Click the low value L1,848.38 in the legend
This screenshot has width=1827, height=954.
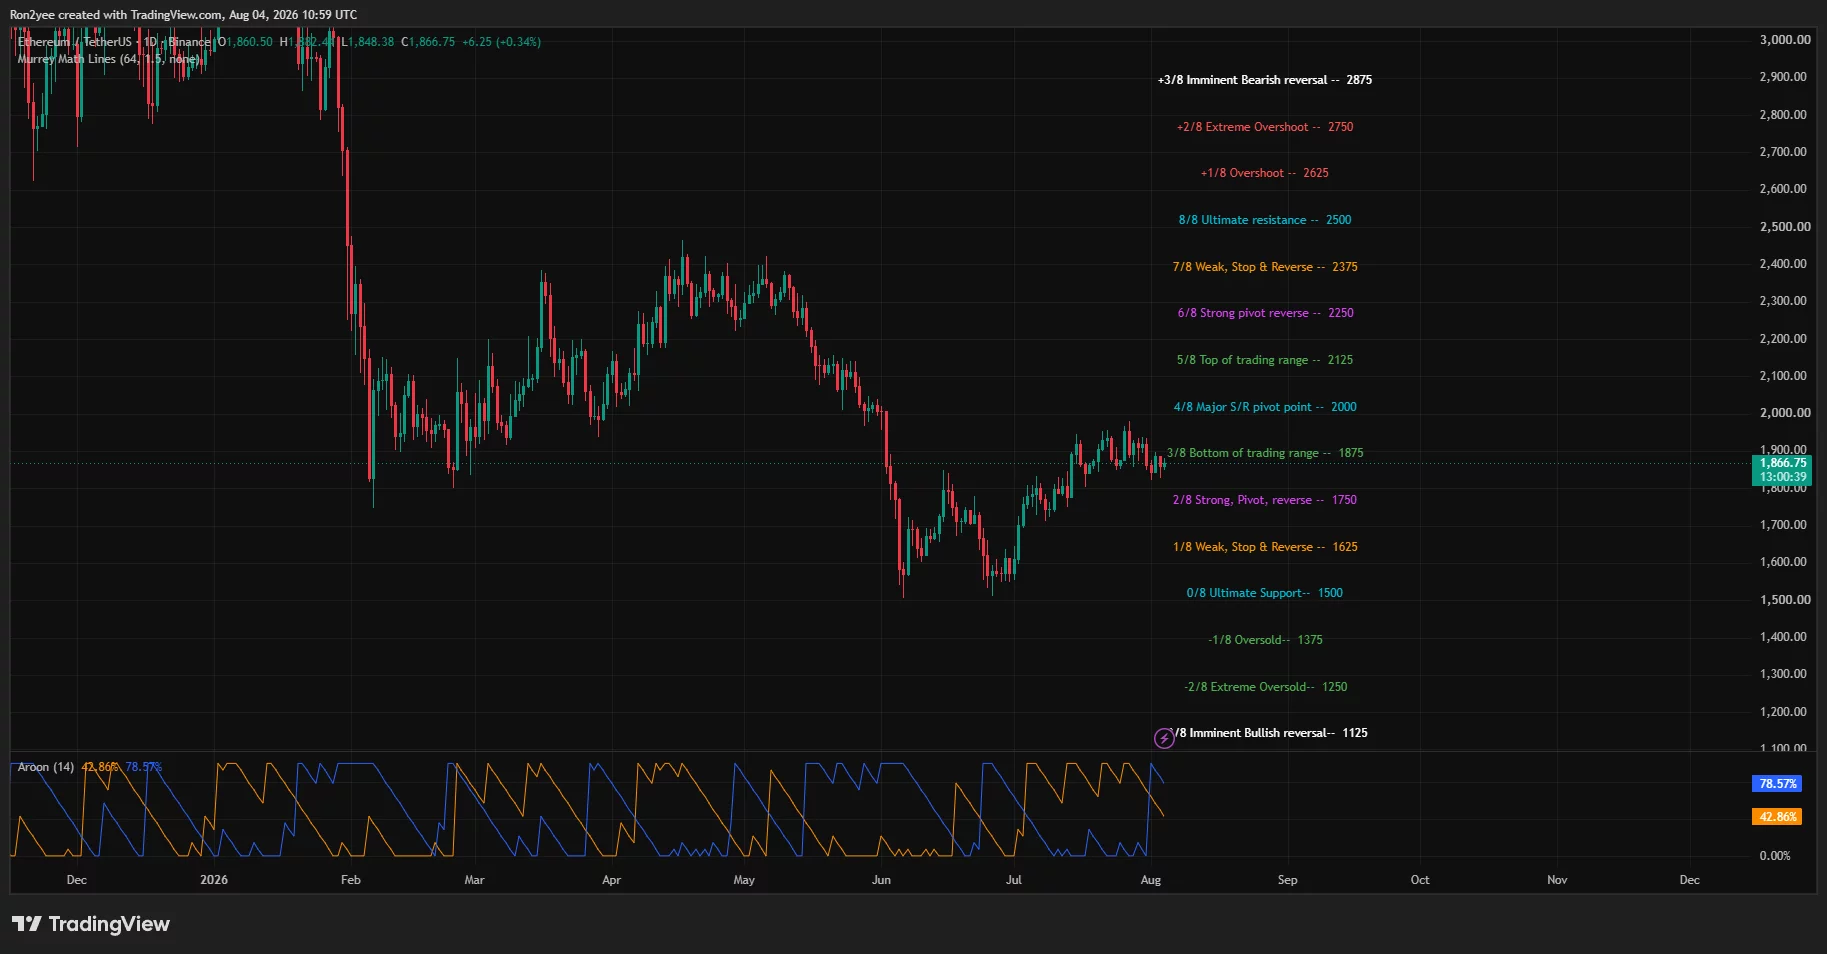[368, 42]
